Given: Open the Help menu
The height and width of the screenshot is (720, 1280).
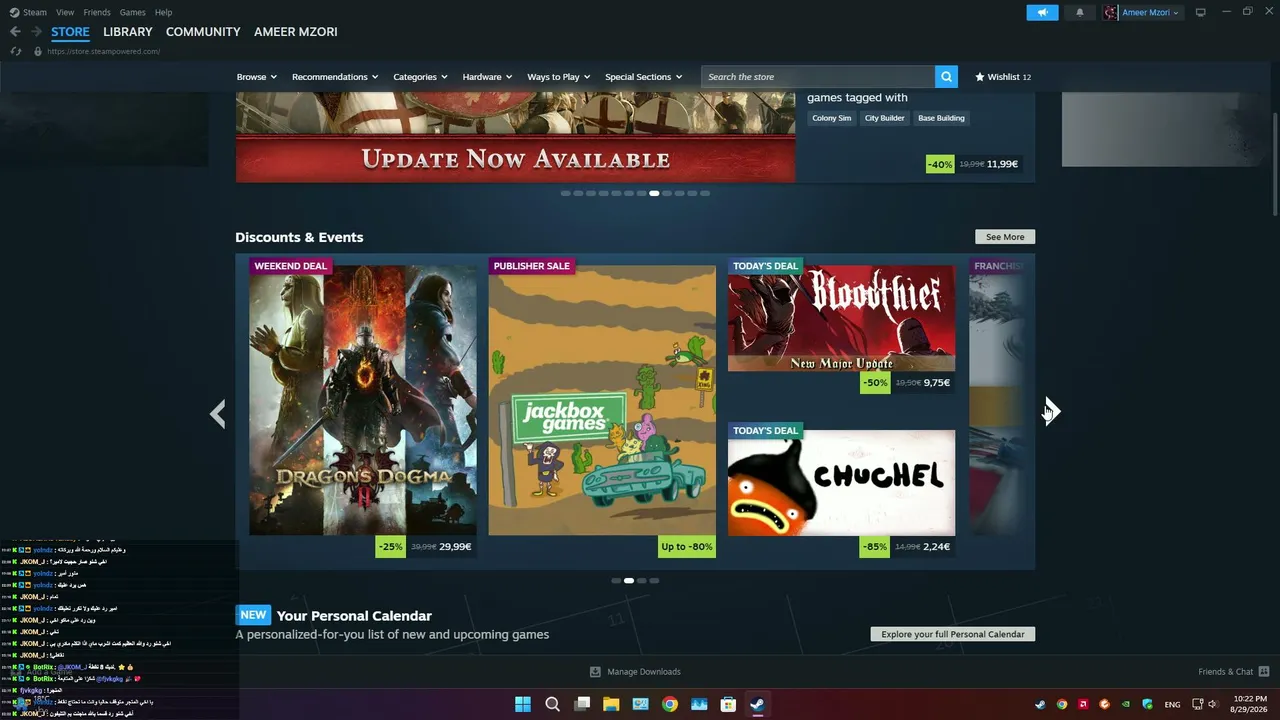Looking at the screenshot, I should pyautogui.click(x=164, y=12).
